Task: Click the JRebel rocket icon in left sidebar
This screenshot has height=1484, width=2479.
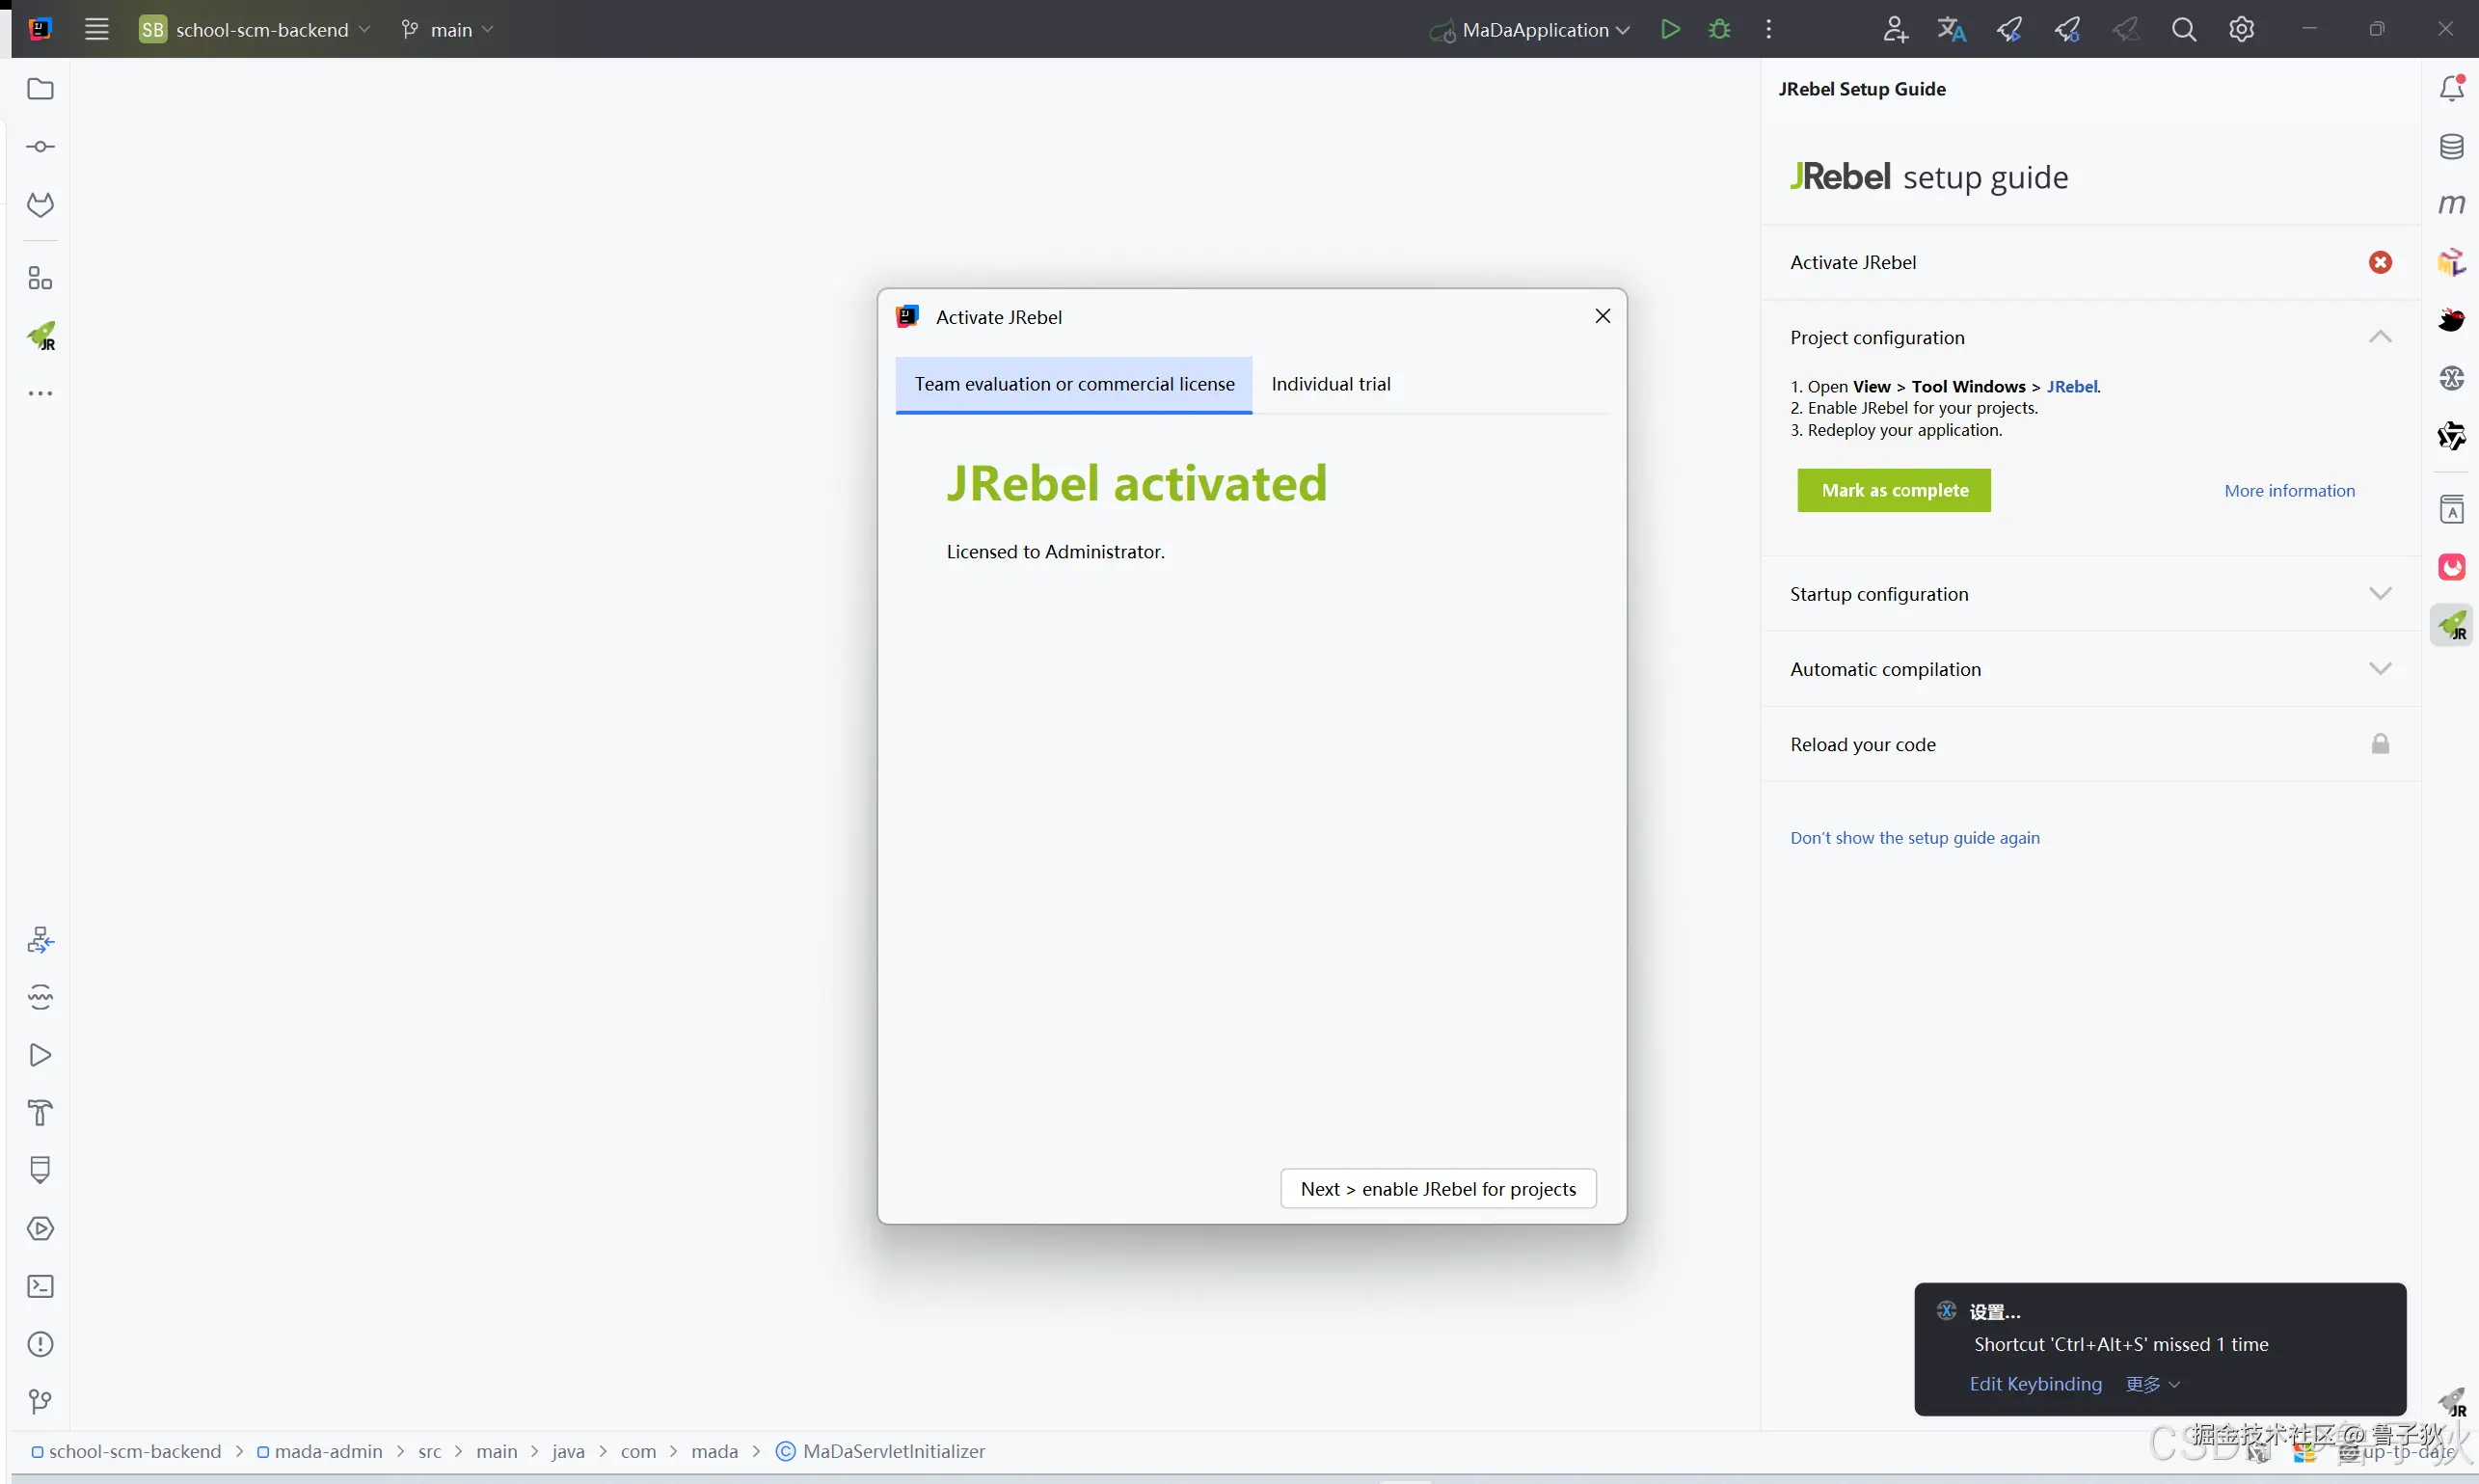Action: pyautogui.click(x=41, y=336)
